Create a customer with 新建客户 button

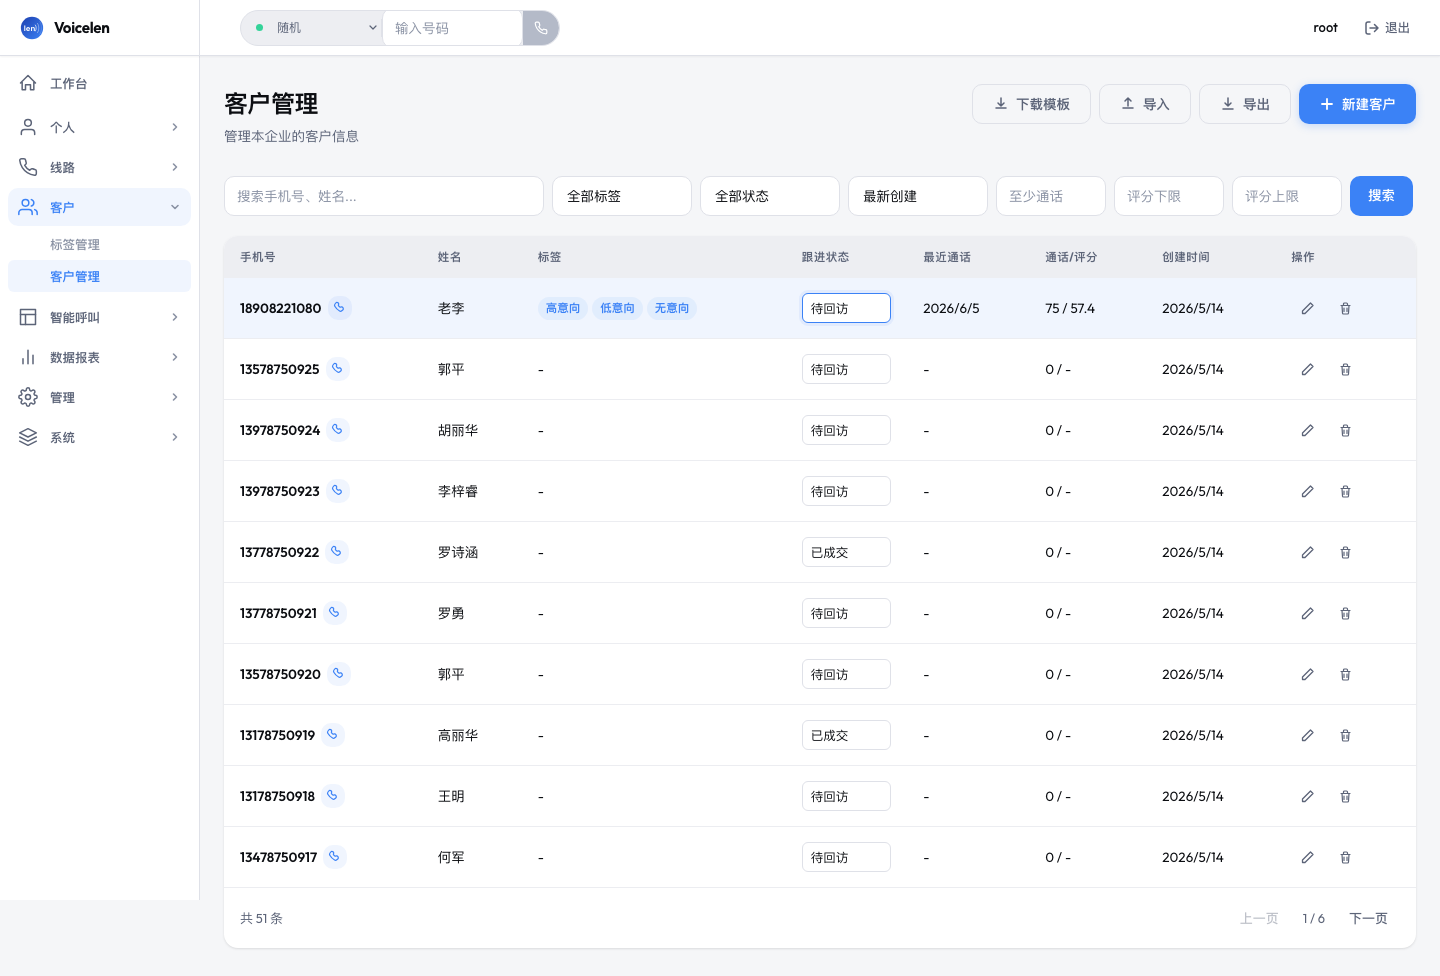pyautogui.click(x=1357, y=104)
